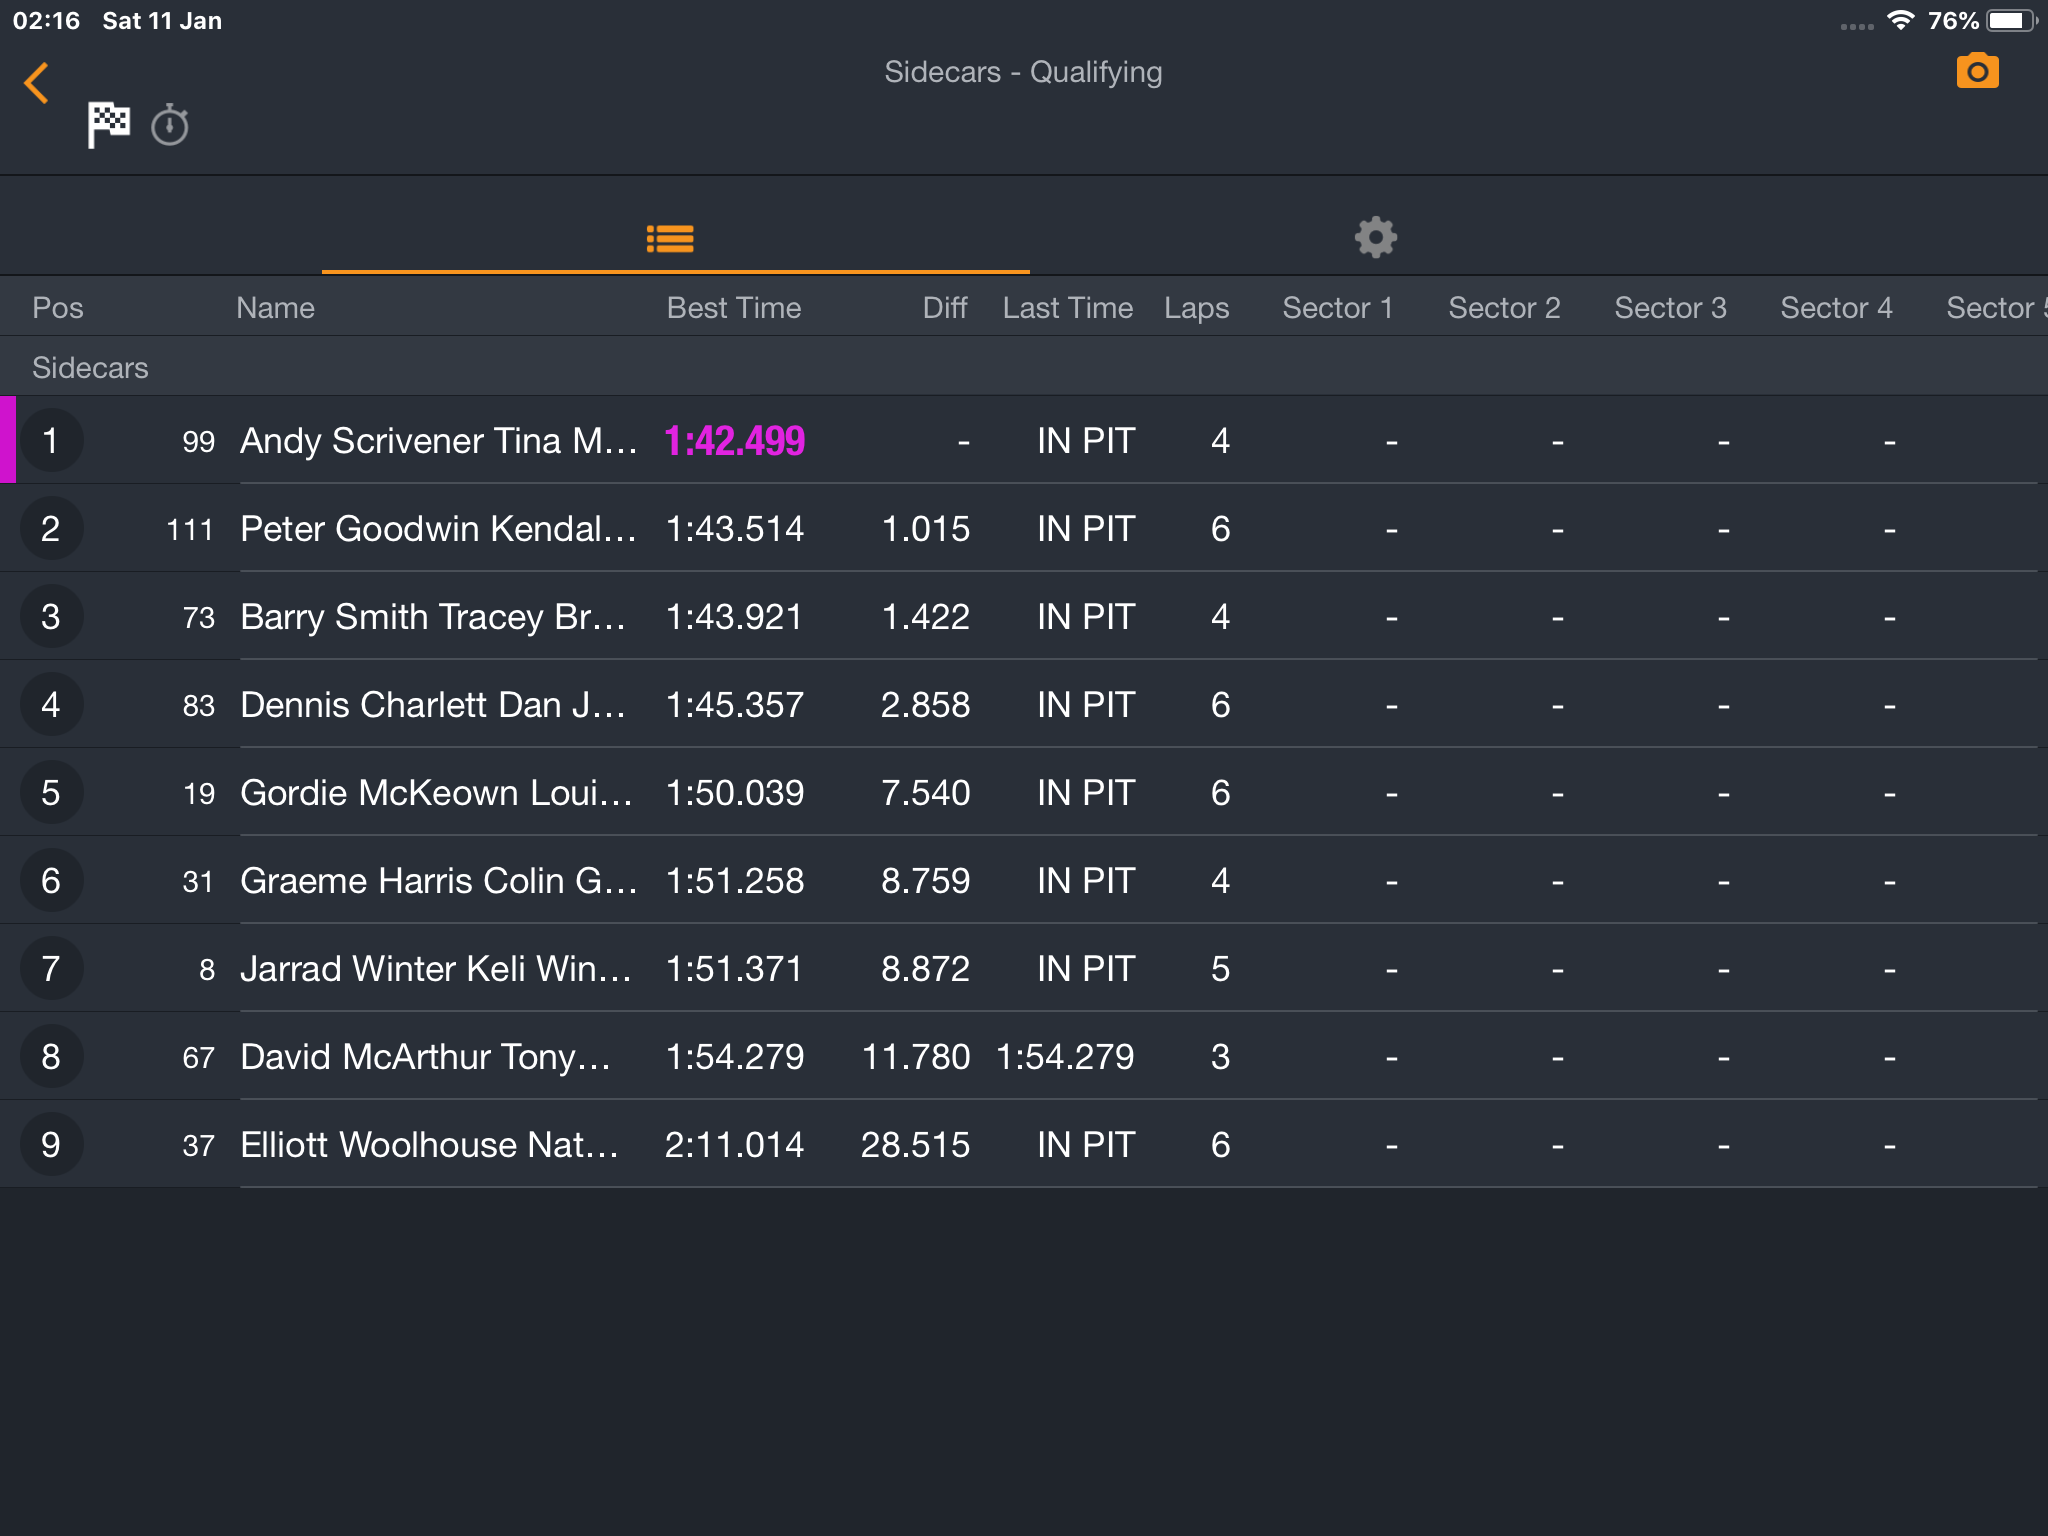Tap the orange back arrow
Screen dimensions: 2048x1536
tap(36, 83)
